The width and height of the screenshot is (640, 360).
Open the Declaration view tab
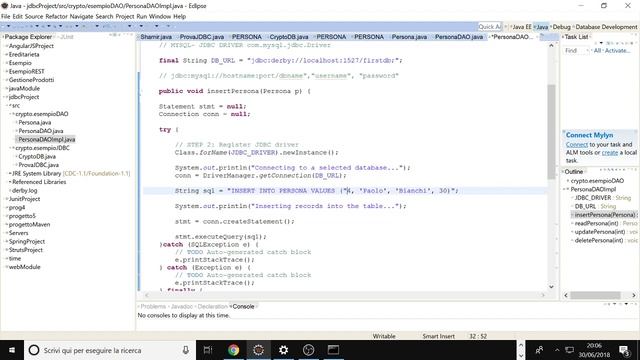pyautogui.click(x=212, y=307)
